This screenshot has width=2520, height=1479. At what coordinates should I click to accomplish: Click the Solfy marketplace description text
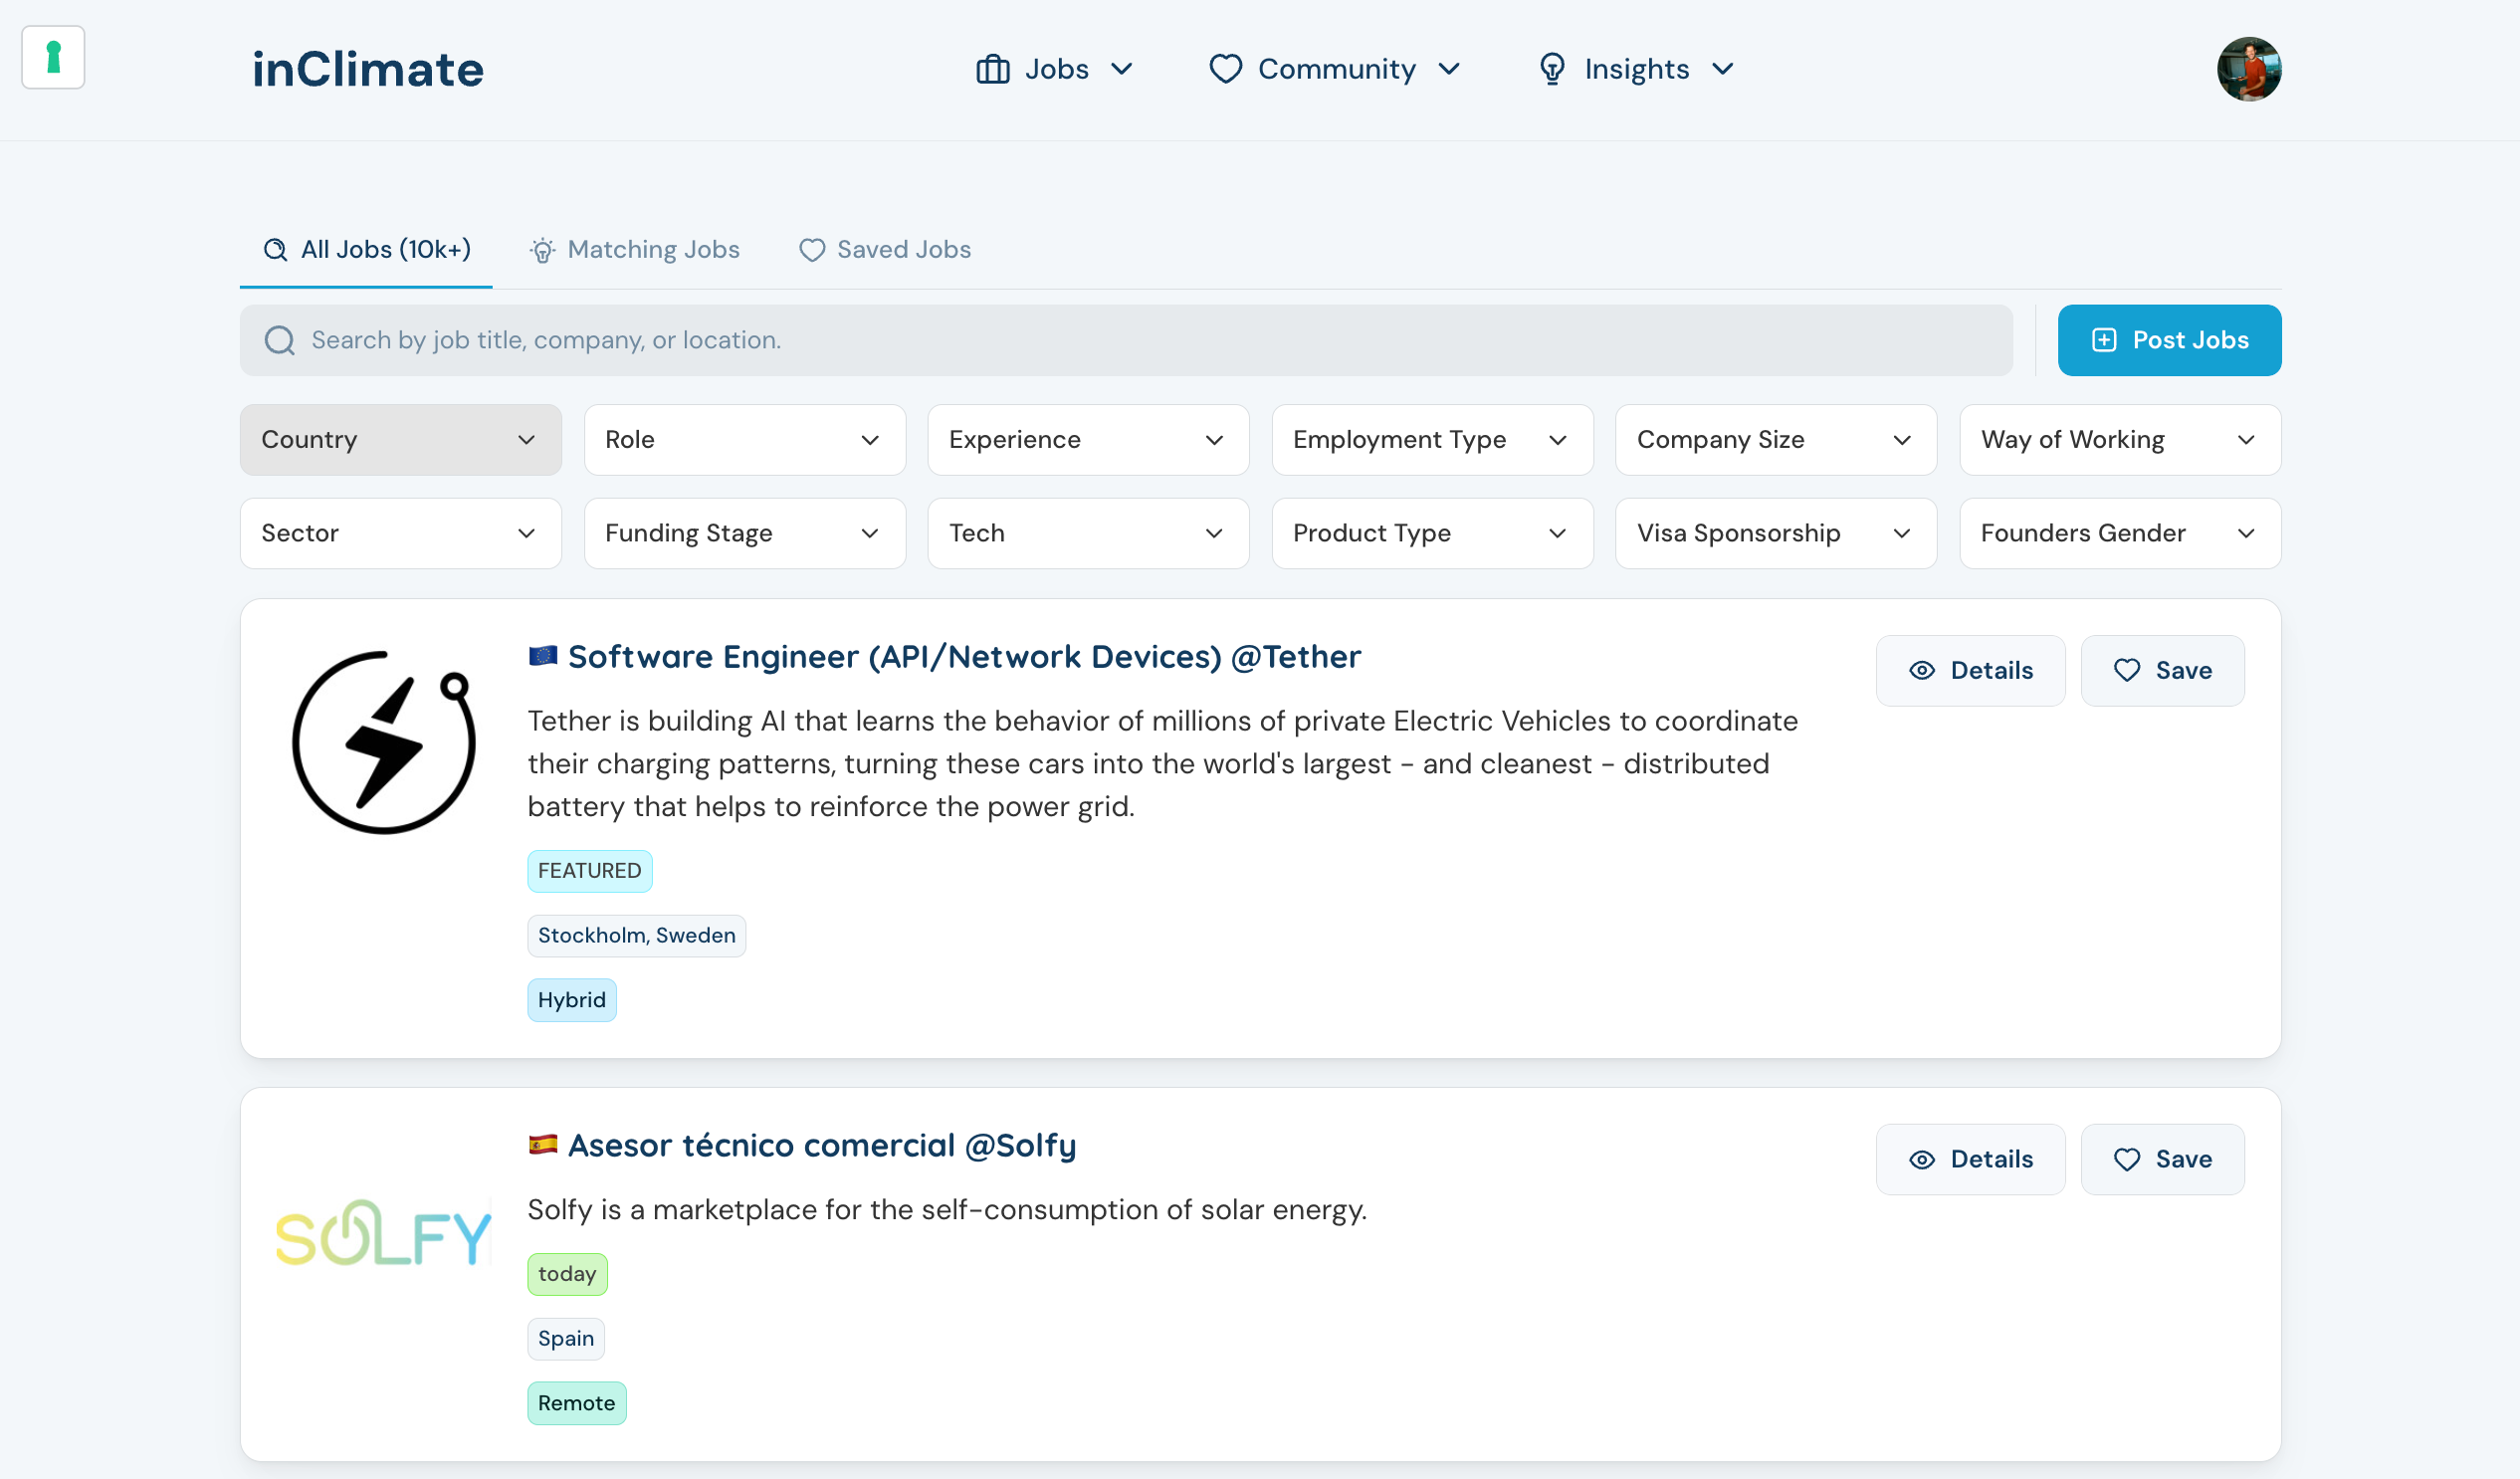click(x=947, y=1210)
